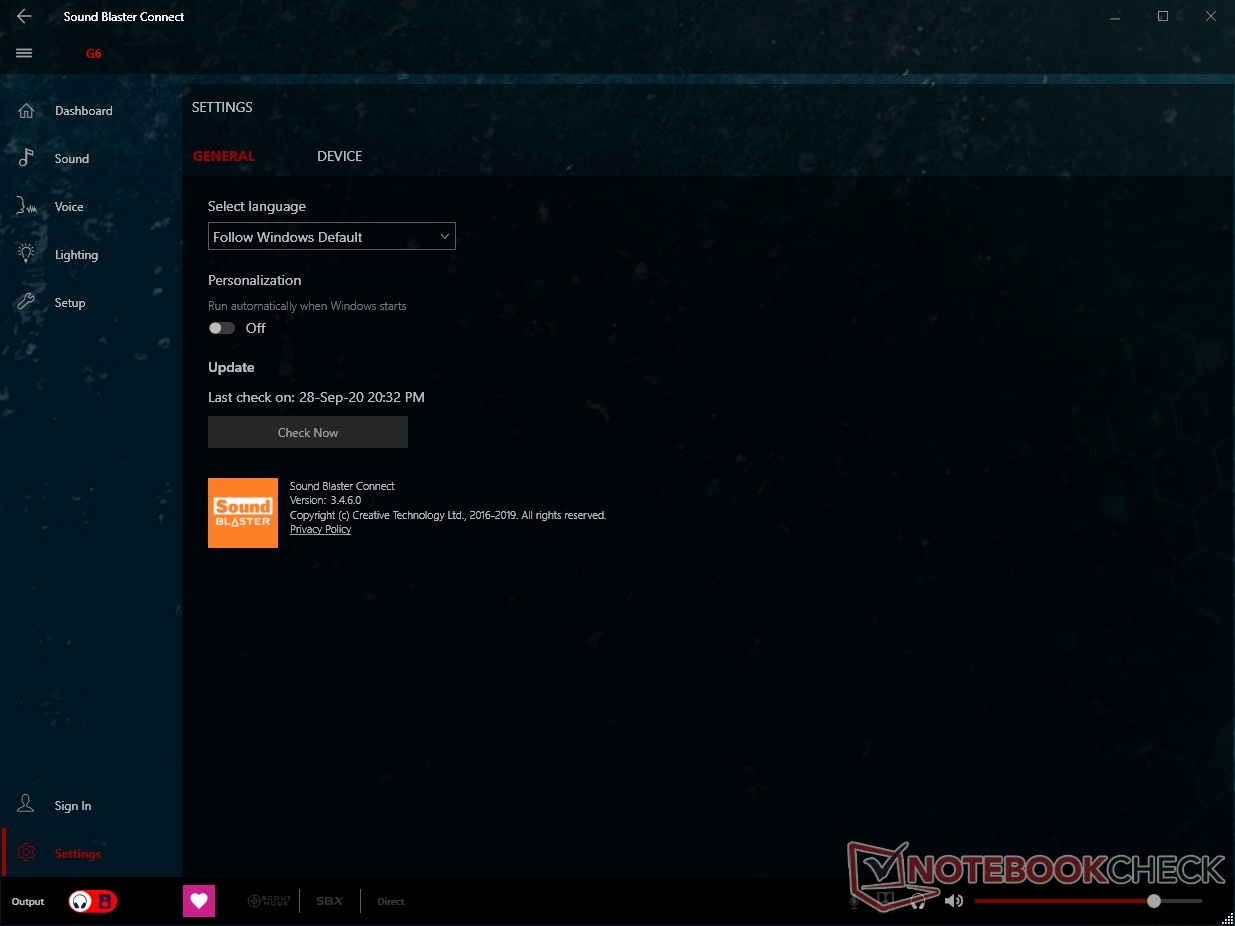
Task: Click the SBX icon
Action: [x=330, y=901]
